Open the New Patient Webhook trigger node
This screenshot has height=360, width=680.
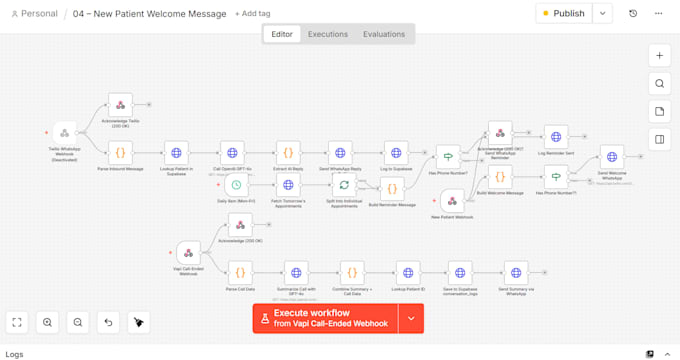click(x=452, y=201)
